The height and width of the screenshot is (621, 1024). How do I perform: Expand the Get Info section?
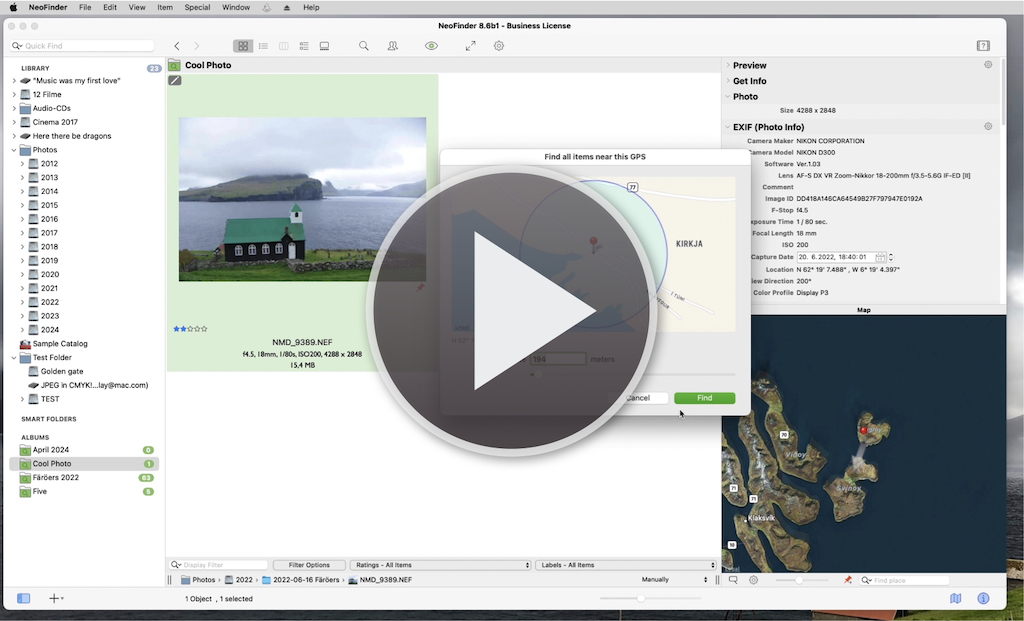click(x=728, y=81)
